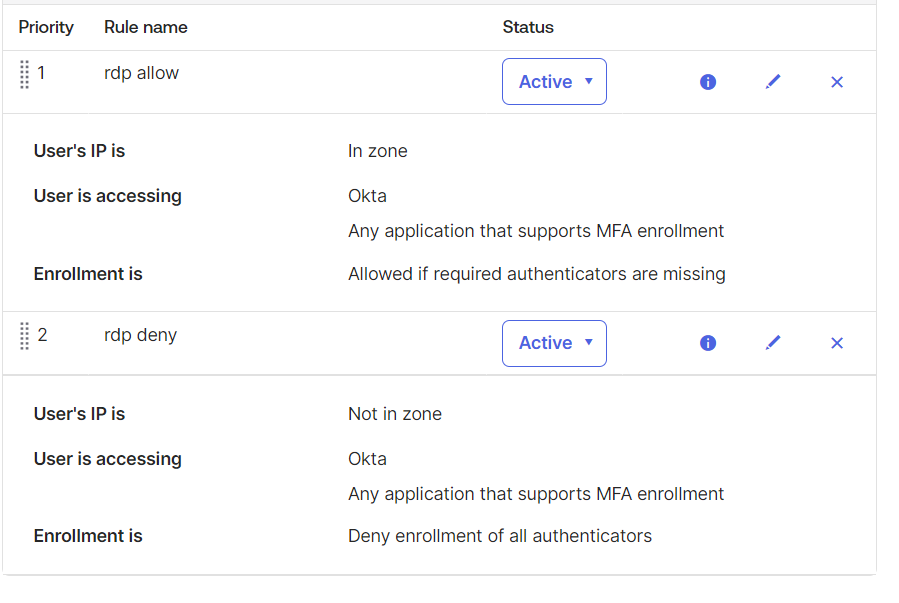899x603 pixels.
Task: Open the pencil editor for rdp deny rule
Action: click(x=772, y=343)
